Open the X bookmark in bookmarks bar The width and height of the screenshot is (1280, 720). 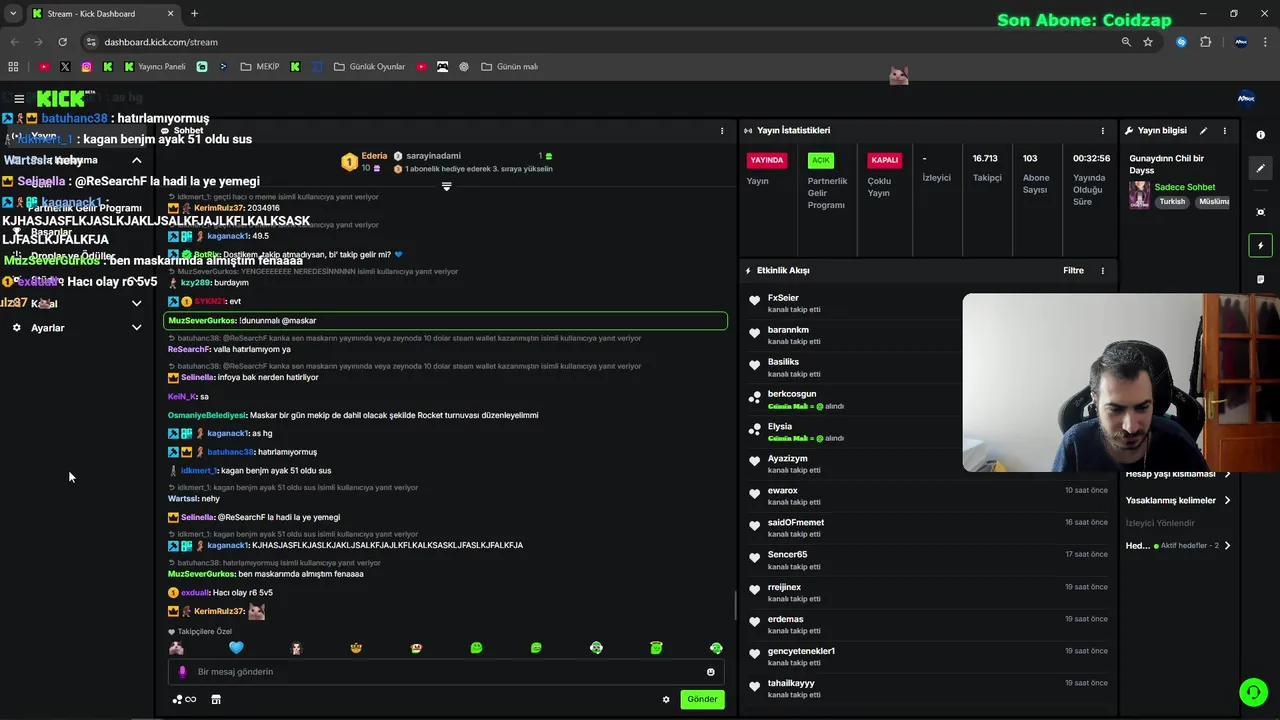tap(65, 67)
